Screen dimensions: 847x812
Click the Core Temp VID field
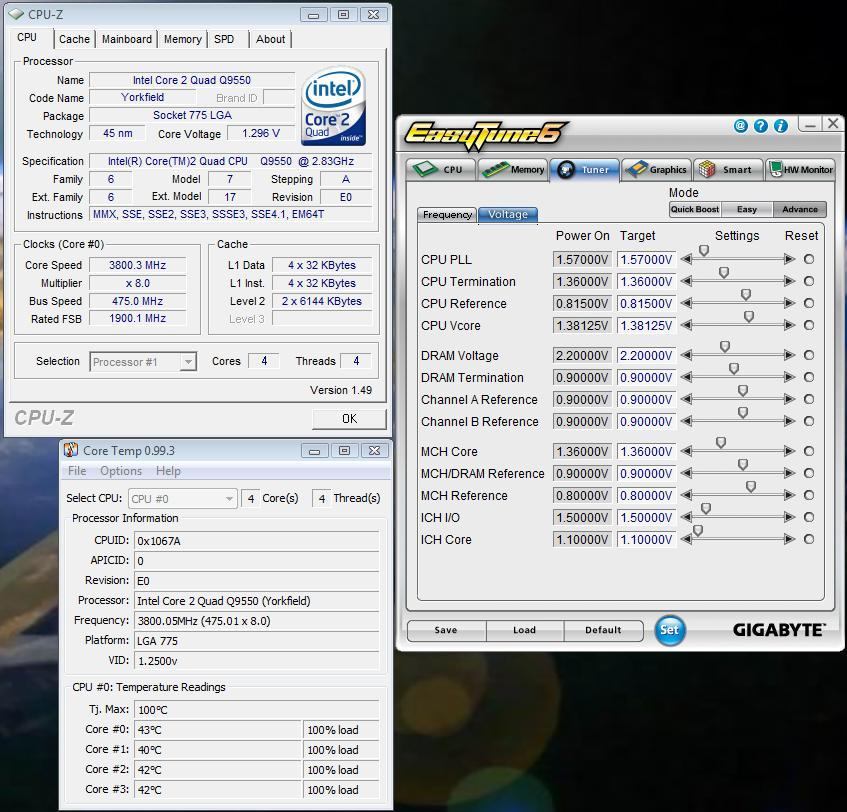coord(257,661)
